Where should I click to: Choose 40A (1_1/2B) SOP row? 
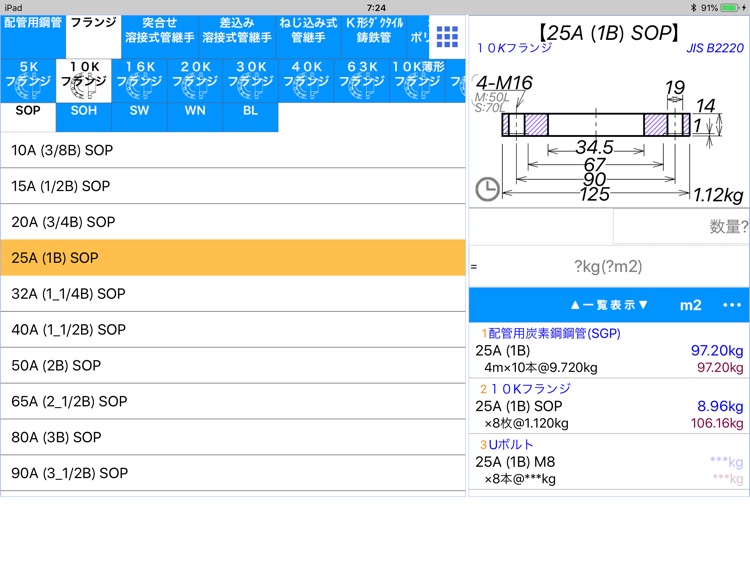click(233, 330)
